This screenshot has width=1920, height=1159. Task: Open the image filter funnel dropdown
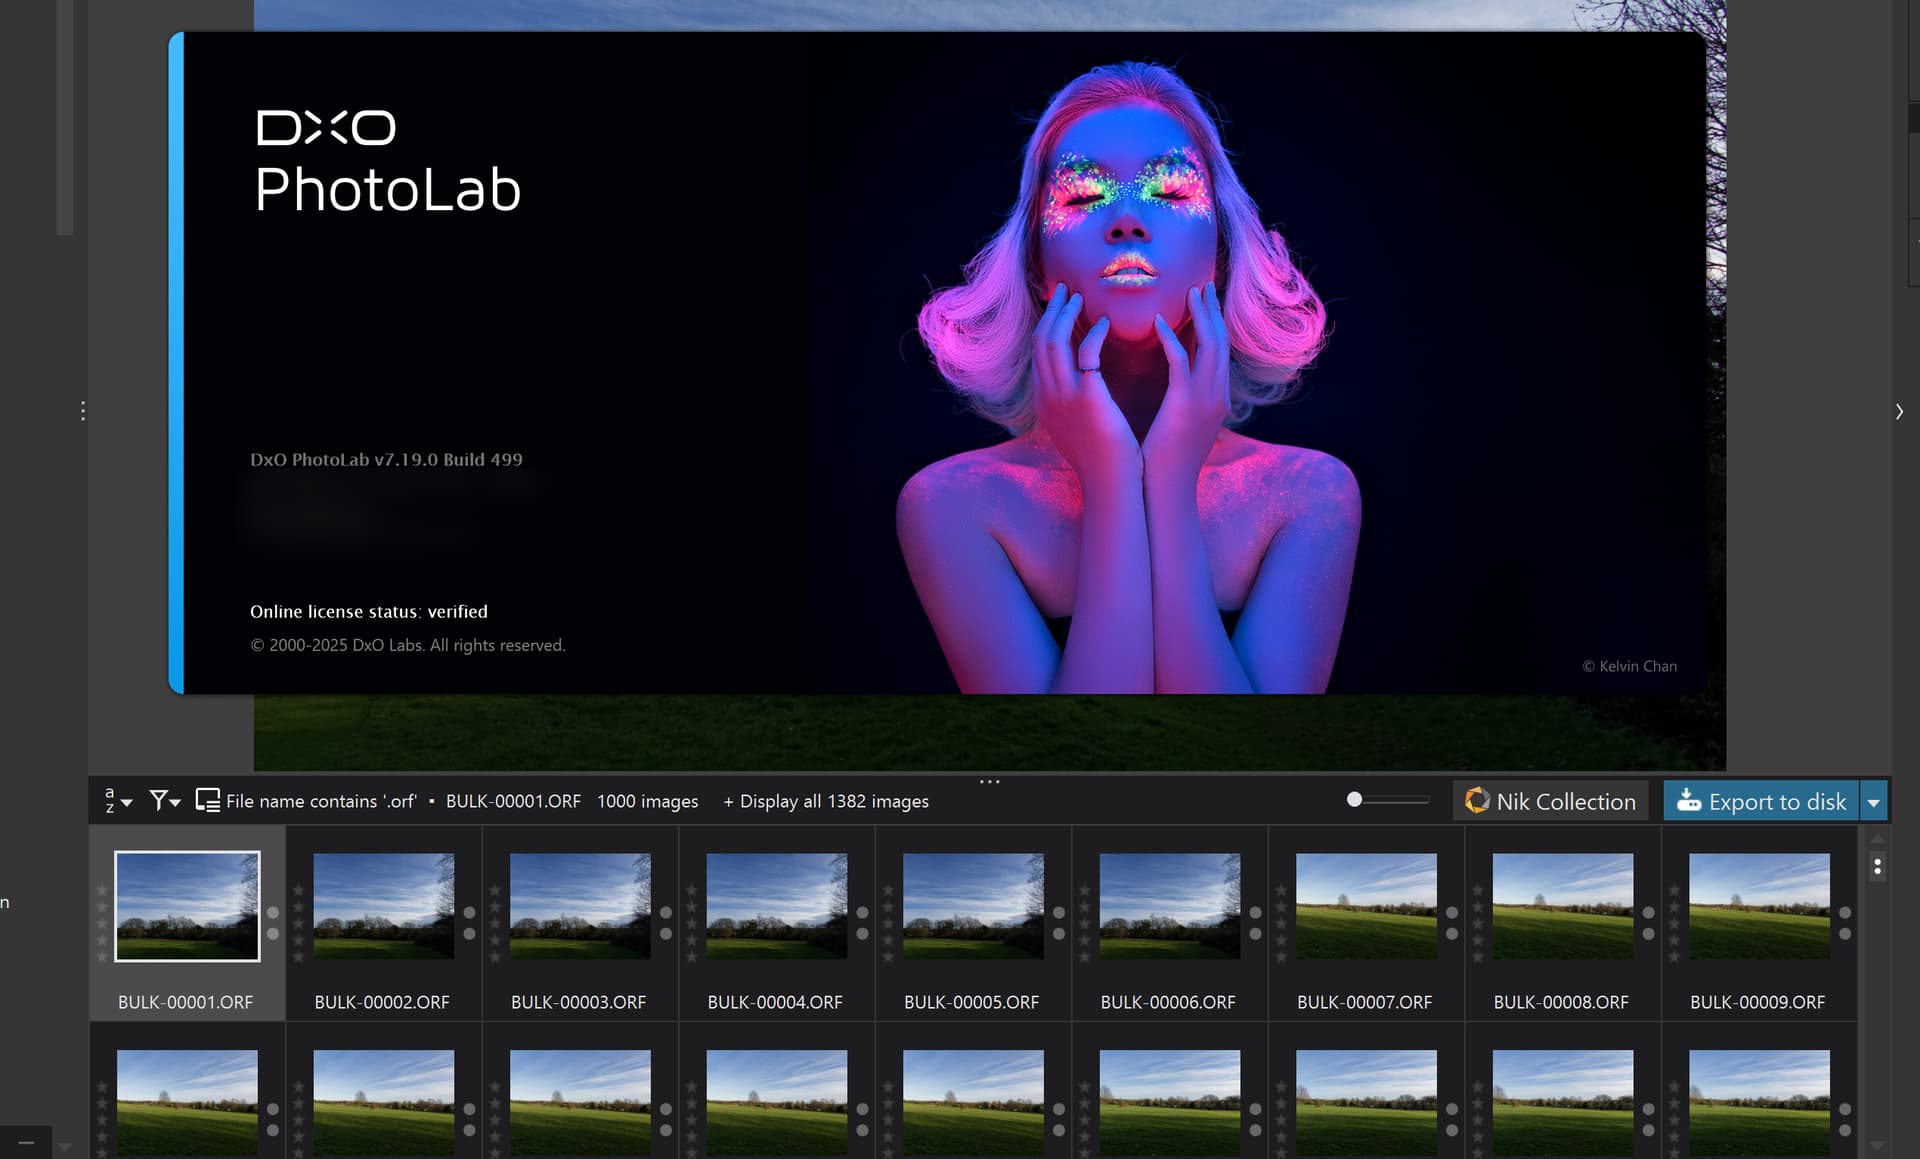click(x=164, y=801)
